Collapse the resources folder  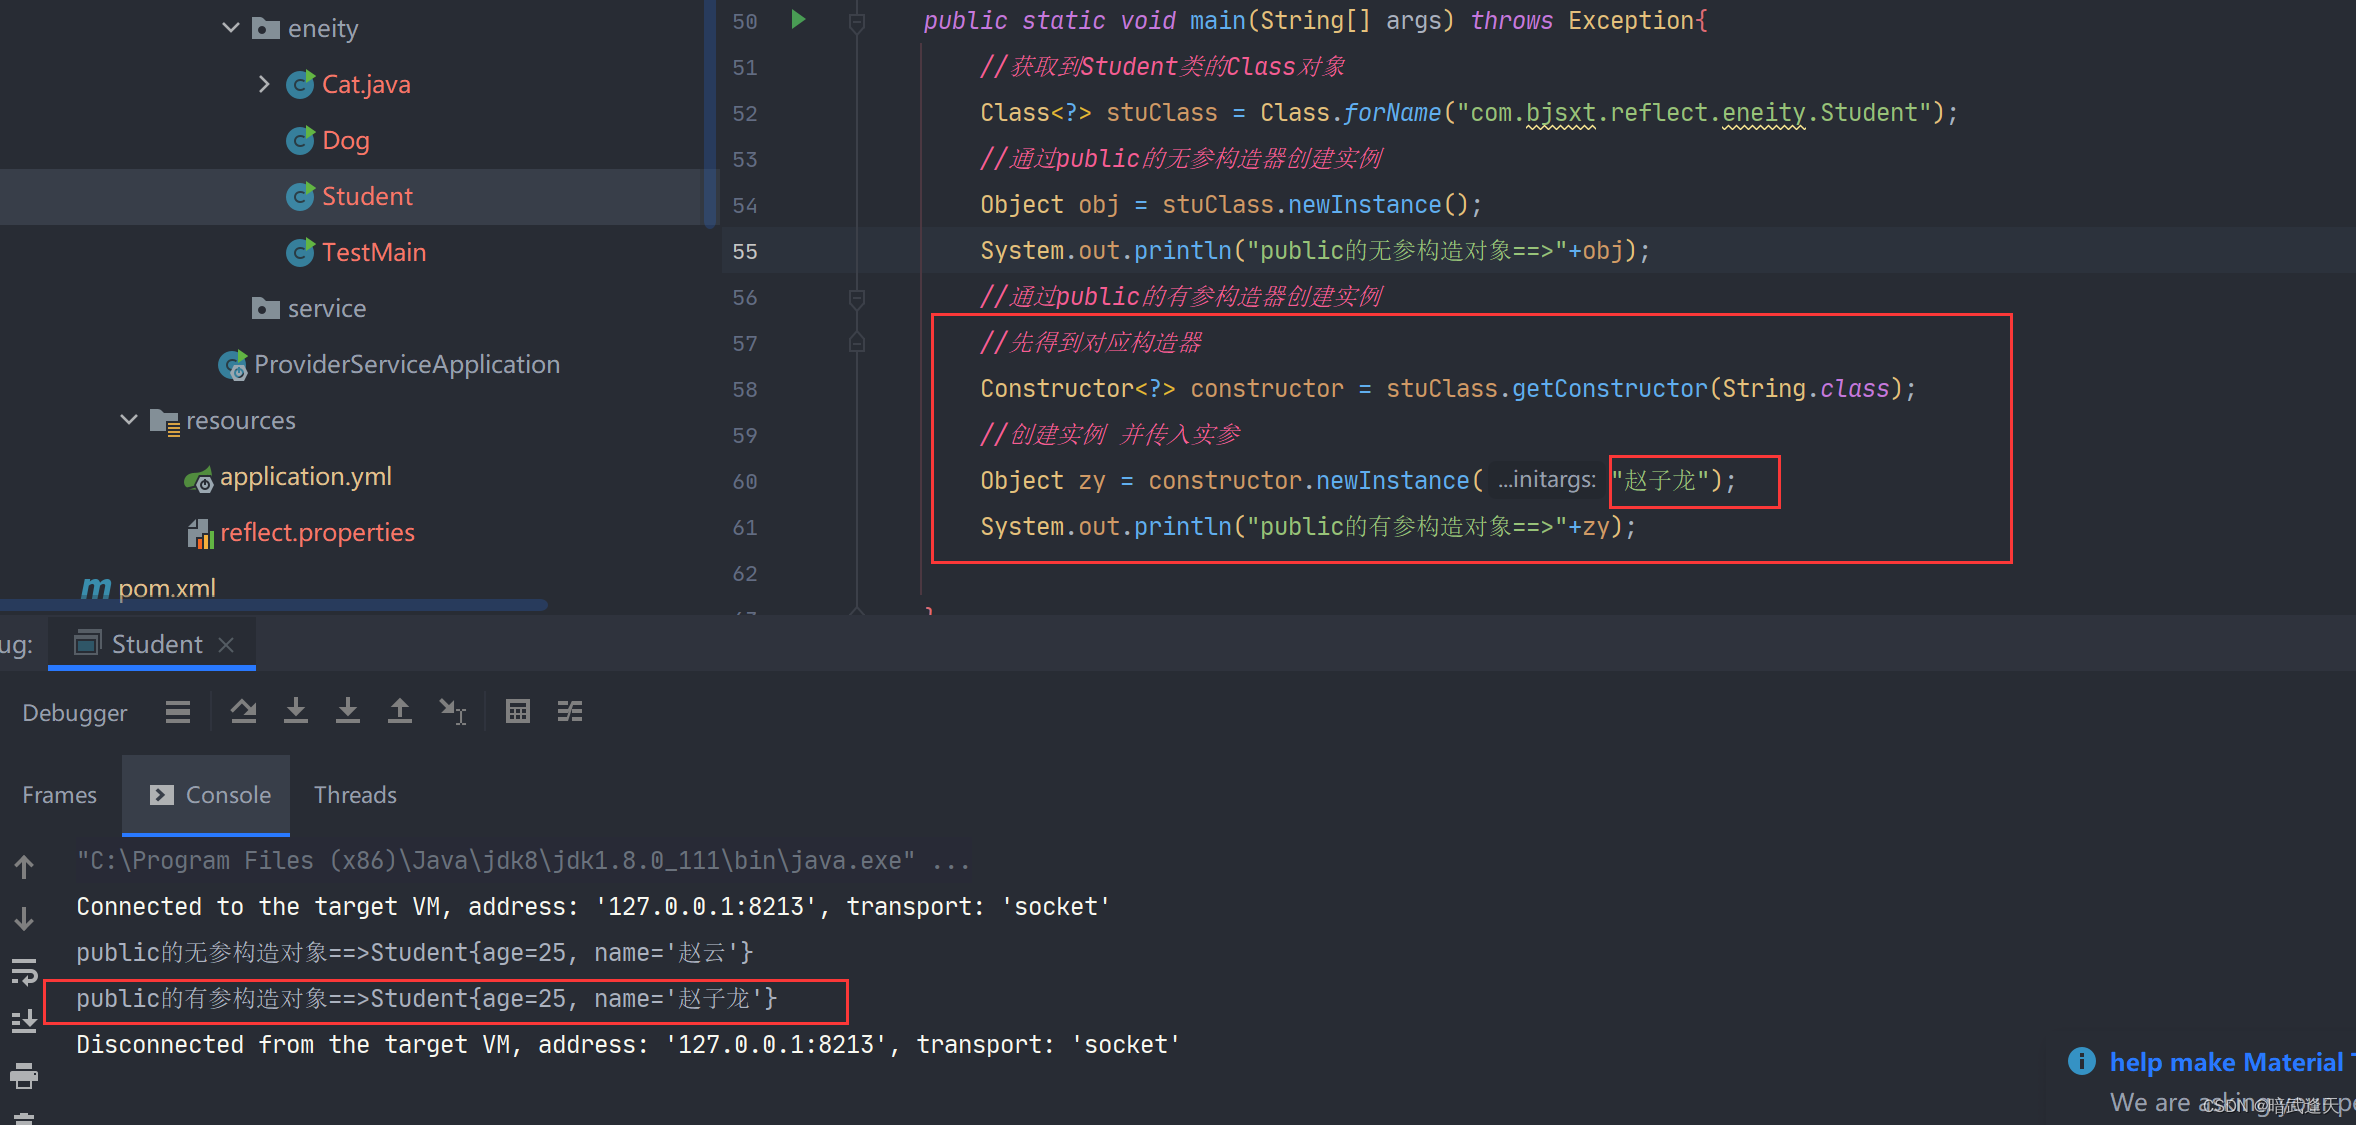129,420
